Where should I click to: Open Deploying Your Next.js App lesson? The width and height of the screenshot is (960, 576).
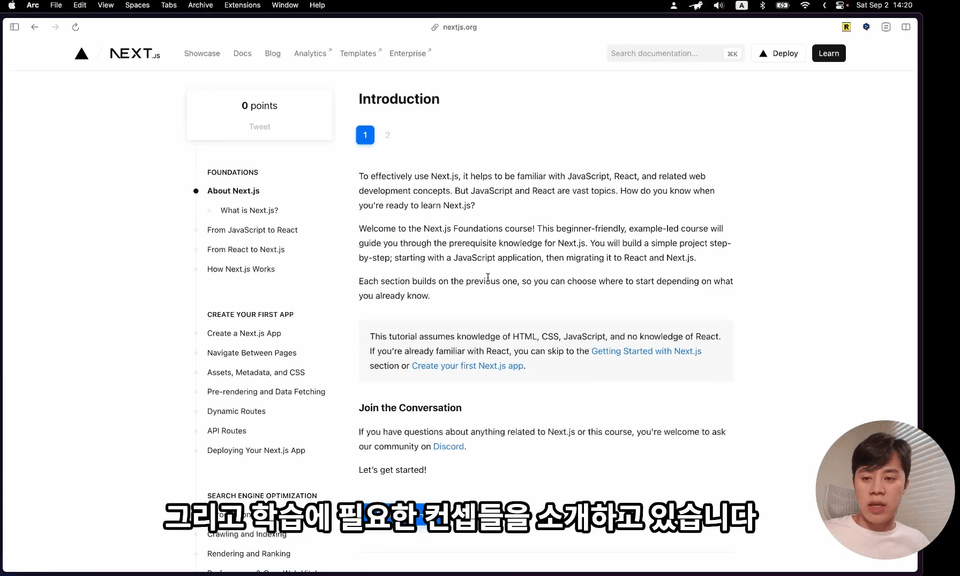256,451
